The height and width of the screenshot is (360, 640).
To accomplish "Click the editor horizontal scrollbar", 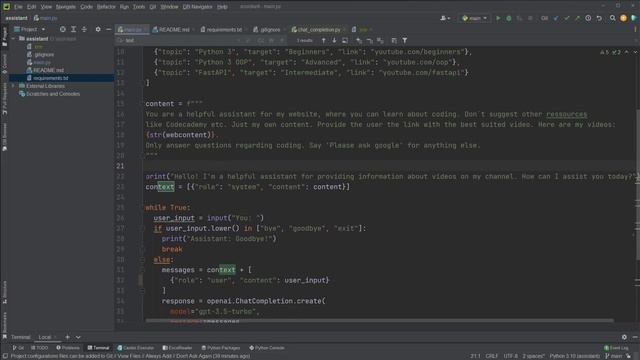I will point(379,321).
